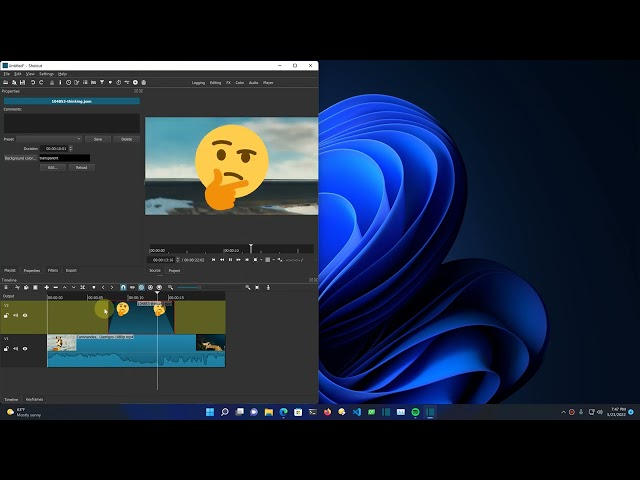The image size is (640, 480).
Task: Toggle timeline Snap magnet button
Action: coord(123,287)
